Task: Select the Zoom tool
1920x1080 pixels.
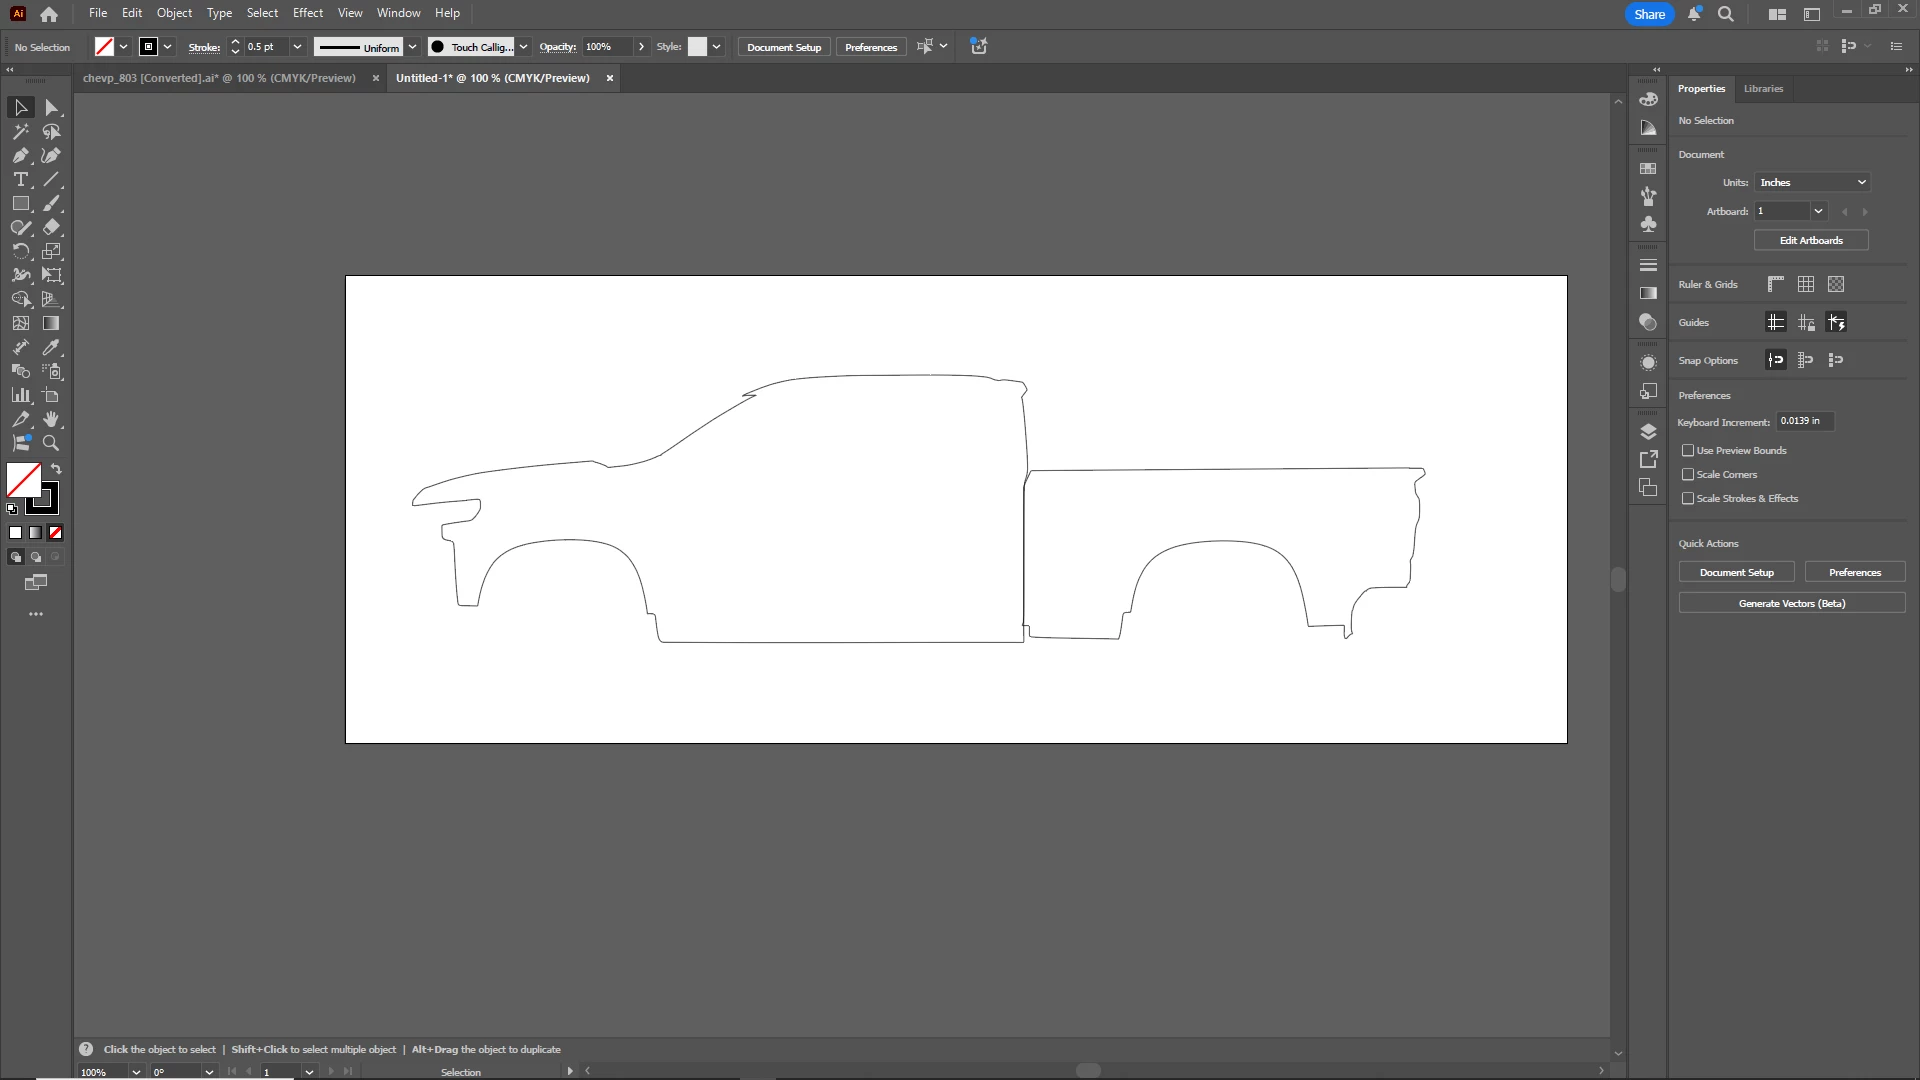Action: pos(51,443)
